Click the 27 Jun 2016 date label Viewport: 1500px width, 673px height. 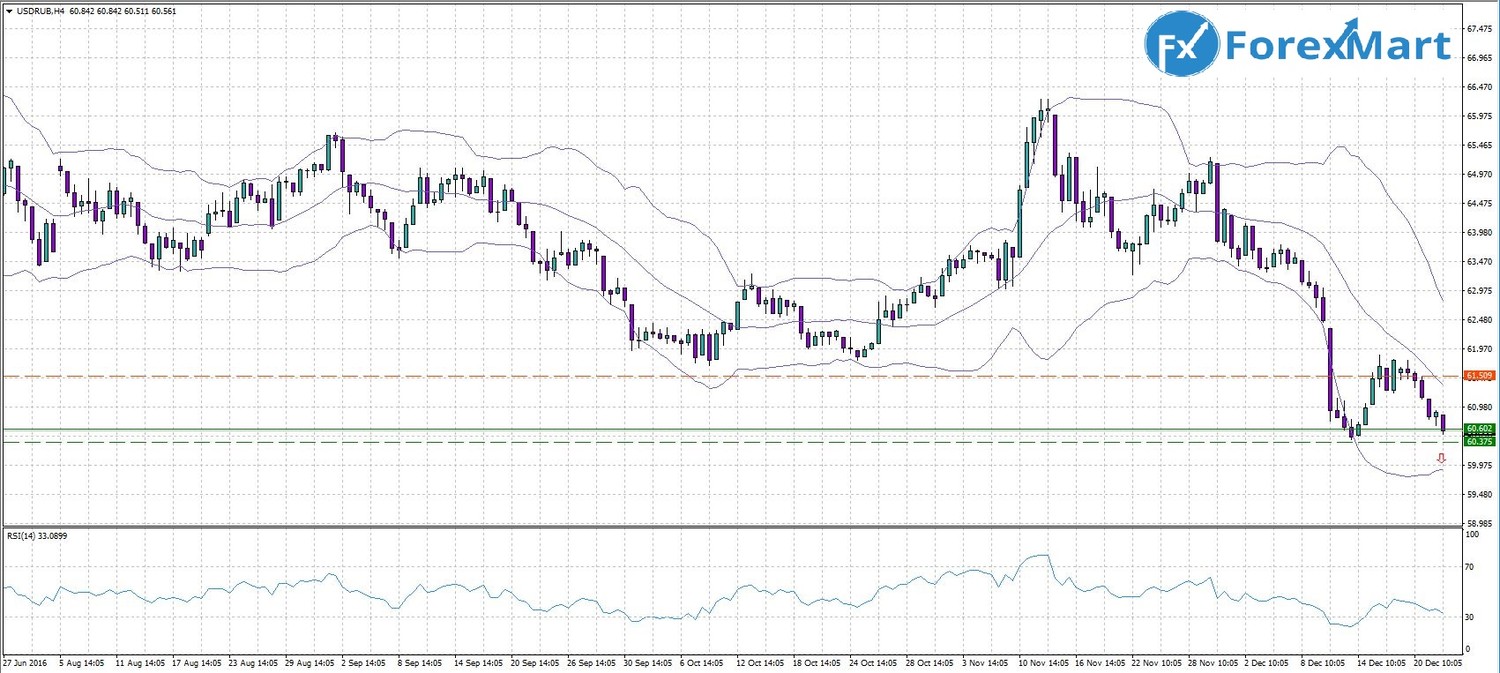(26, 662)
